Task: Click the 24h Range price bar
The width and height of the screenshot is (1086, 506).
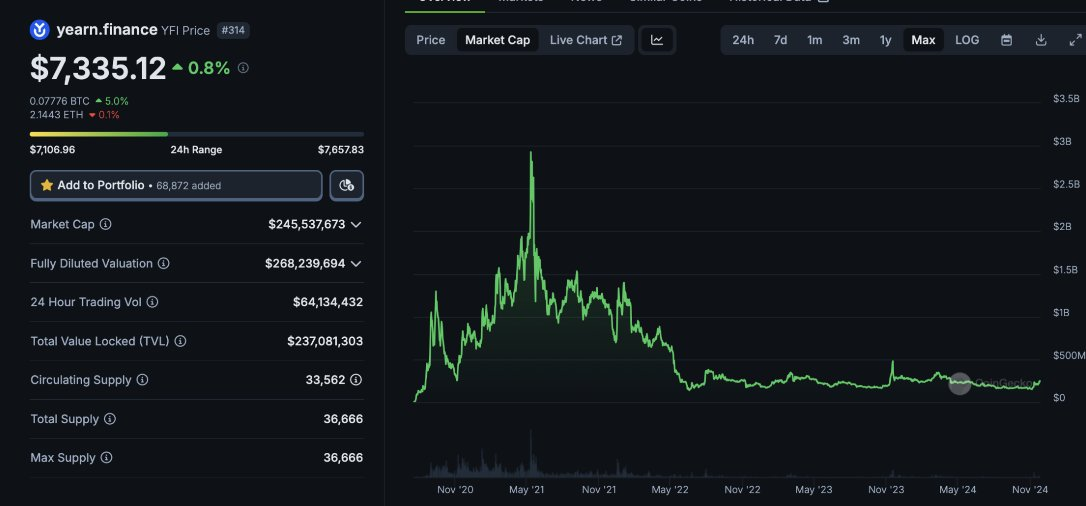Action: (197, 134)
